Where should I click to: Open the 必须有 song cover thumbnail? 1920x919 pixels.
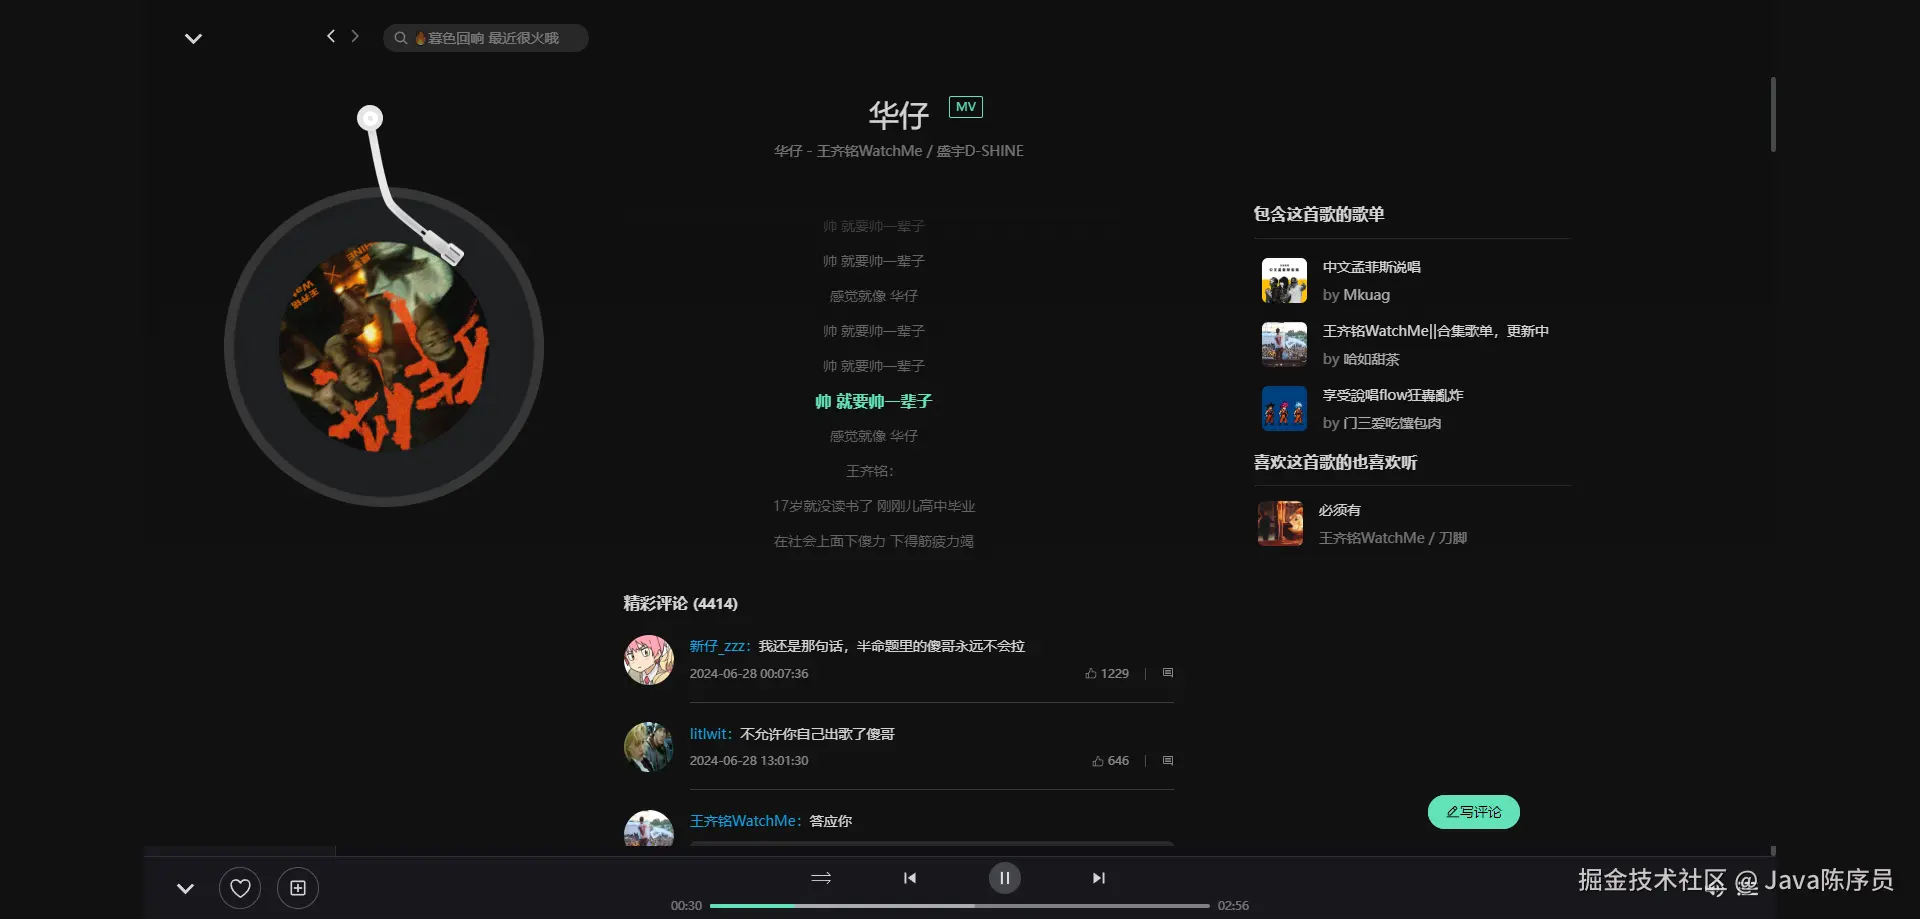[x=1280, y=523]
